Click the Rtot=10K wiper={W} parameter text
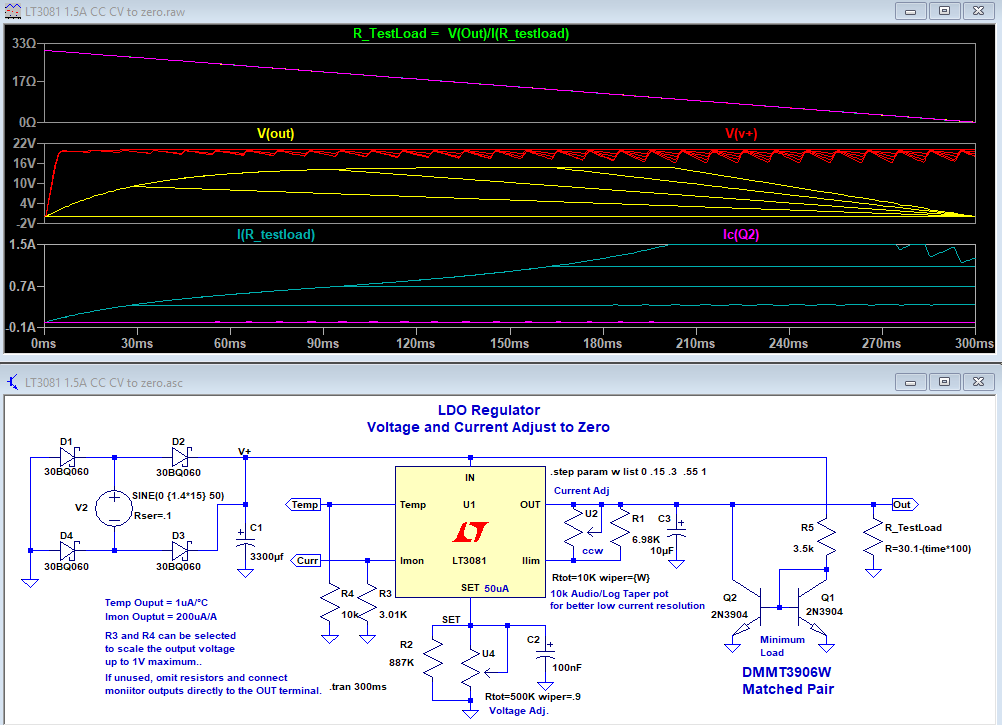The width and height of the screenshot is (1002, 725). point(601,577)
